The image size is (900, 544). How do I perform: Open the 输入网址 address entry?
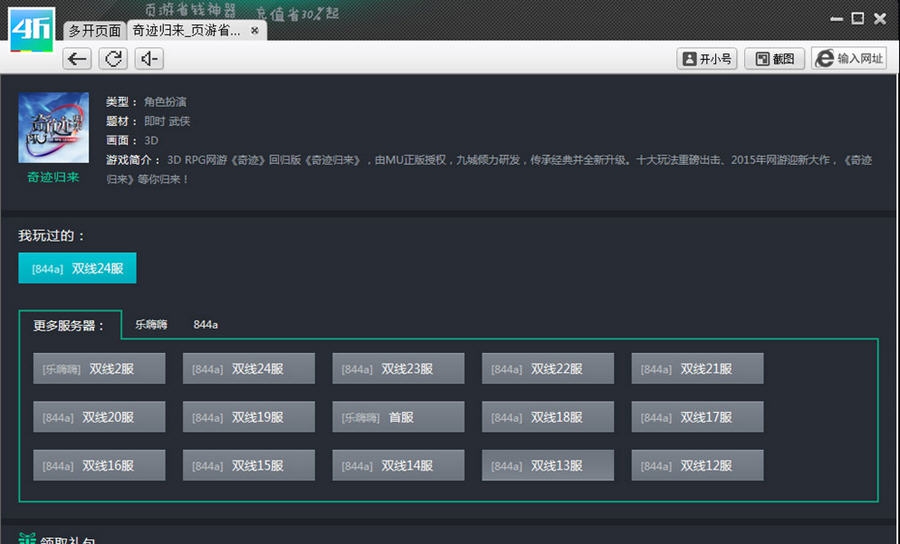click(x=849, y=59)
